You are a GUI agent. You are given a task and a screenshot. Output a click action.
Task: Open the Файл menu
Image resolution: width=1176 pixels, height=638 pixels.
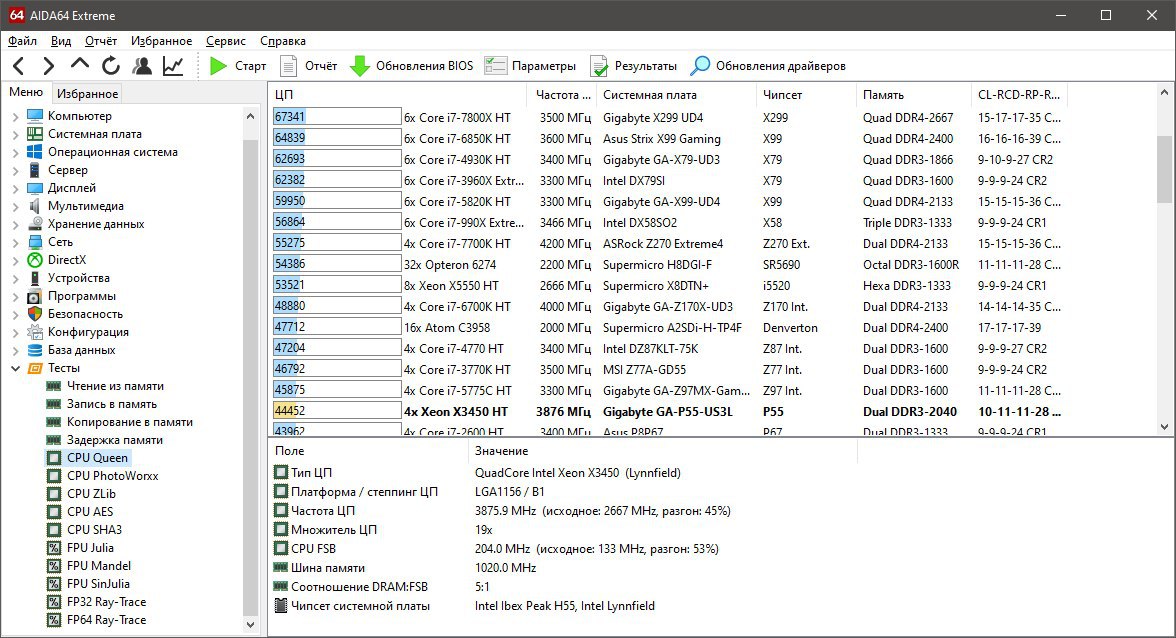pyautogui.click(x=22, y=41)
